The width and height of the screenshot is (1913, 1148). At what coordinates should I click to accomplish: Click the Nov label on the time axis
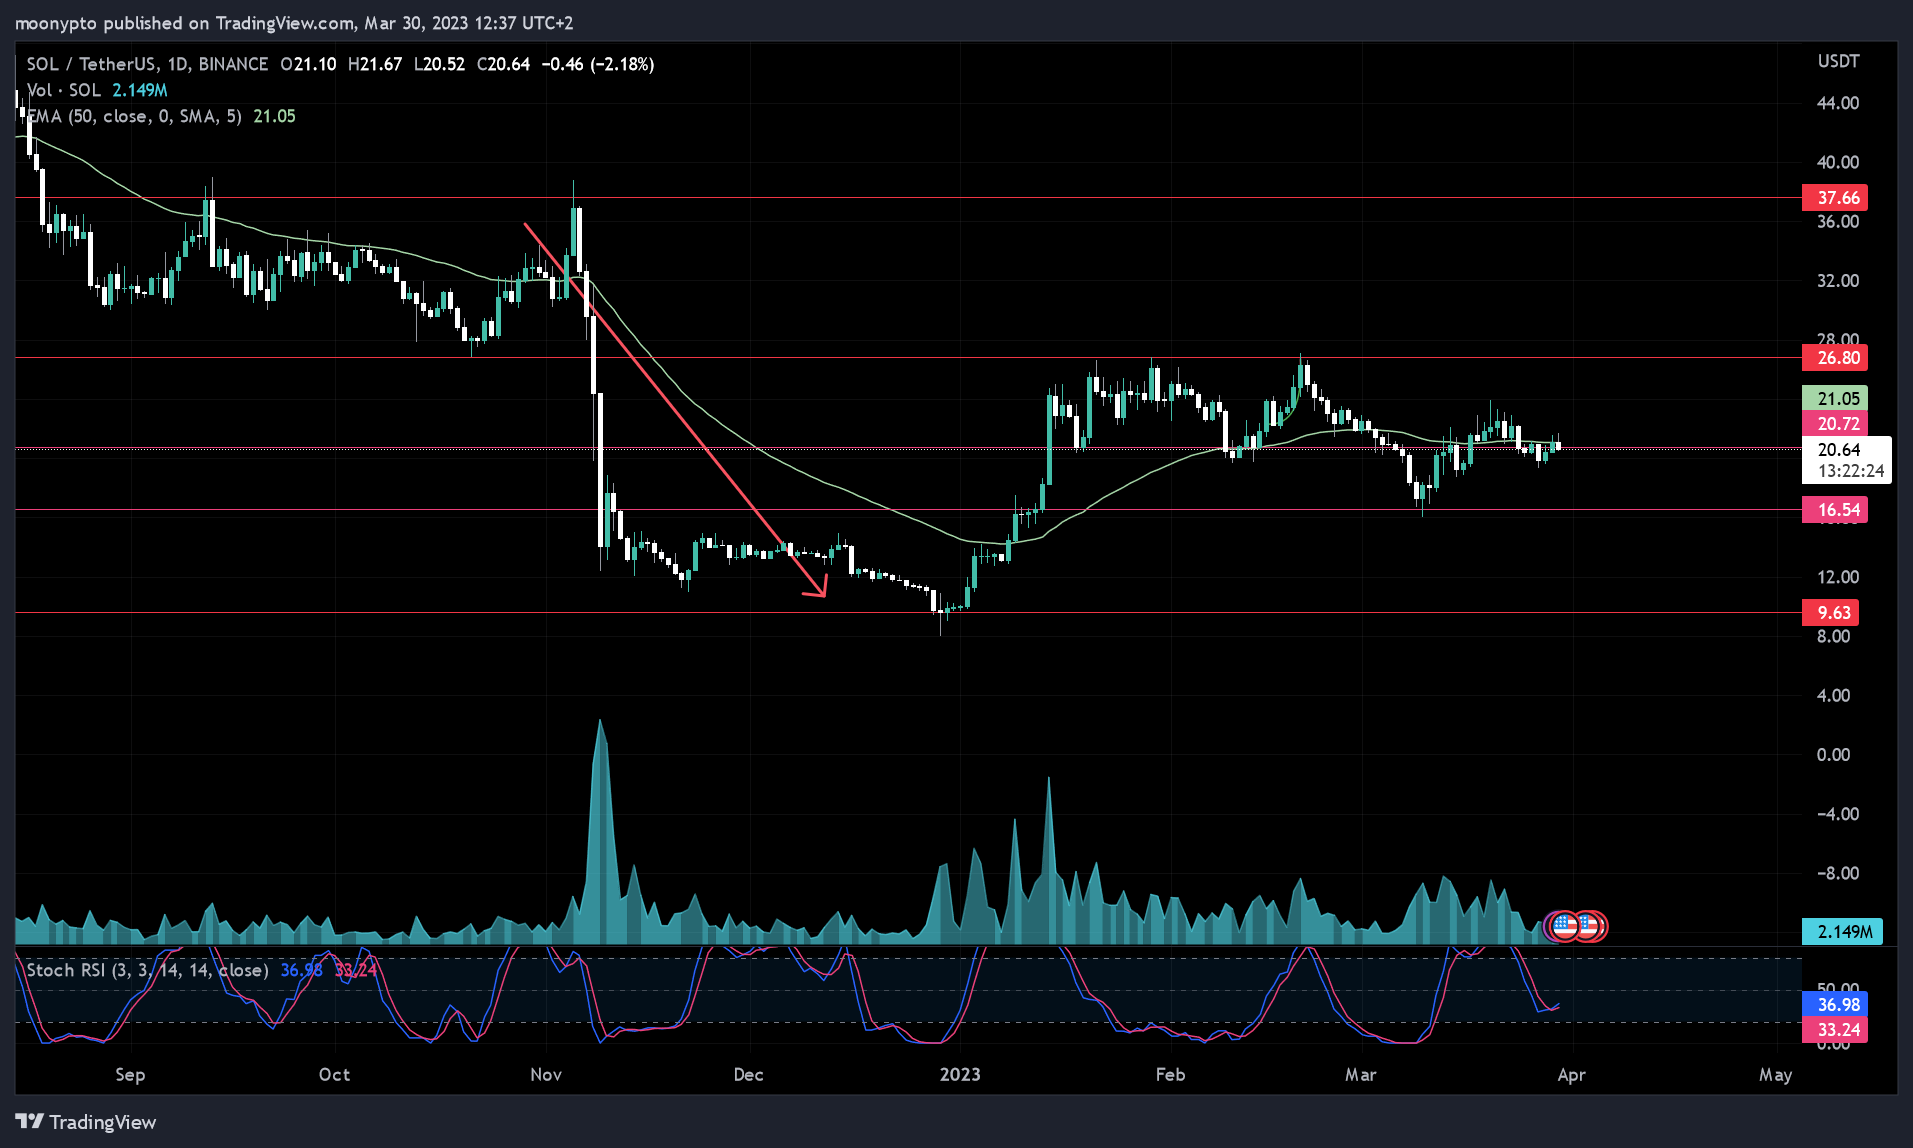[x=546, y=1075]
